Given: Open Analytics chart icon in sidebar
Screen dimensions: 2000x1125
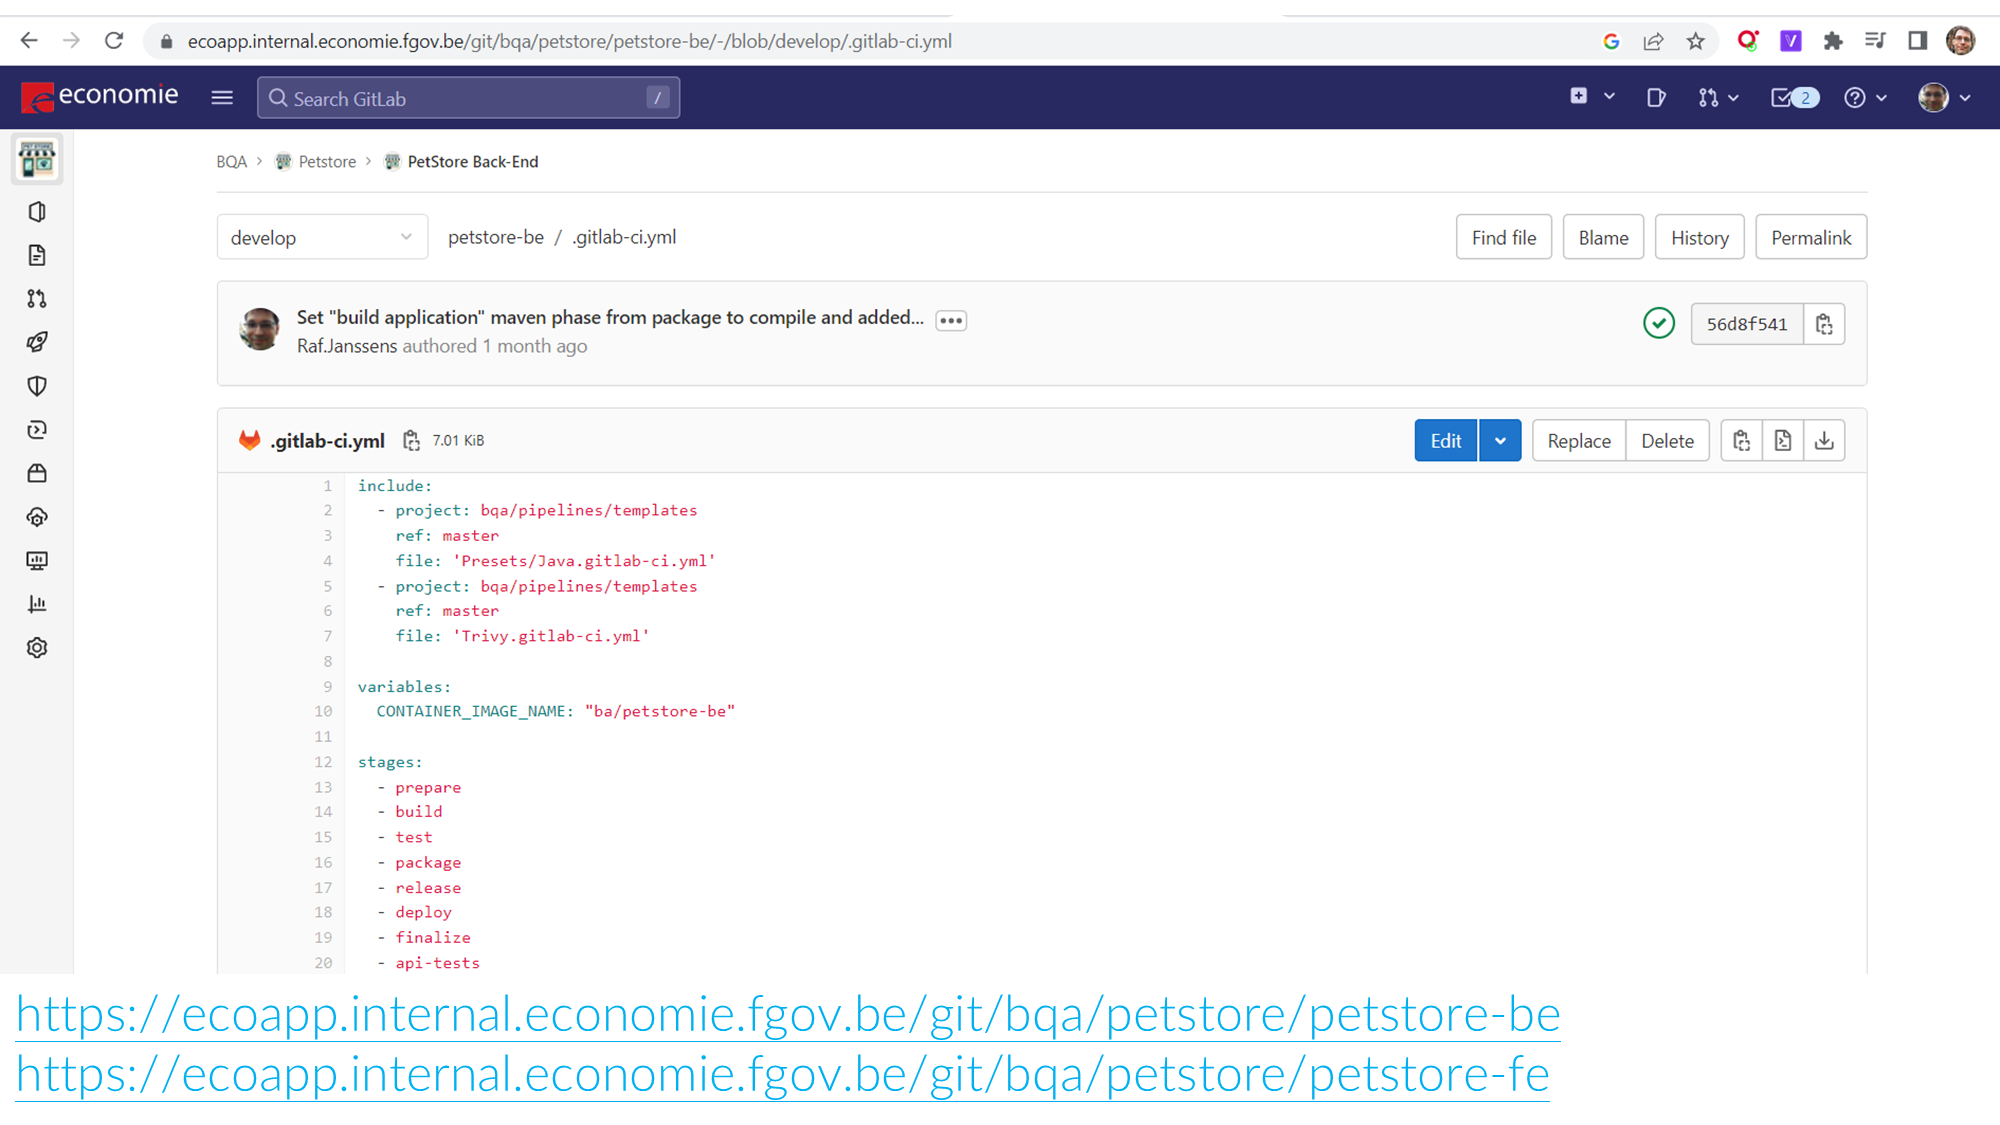Looking at the screenshot, I should click(37, 604).
